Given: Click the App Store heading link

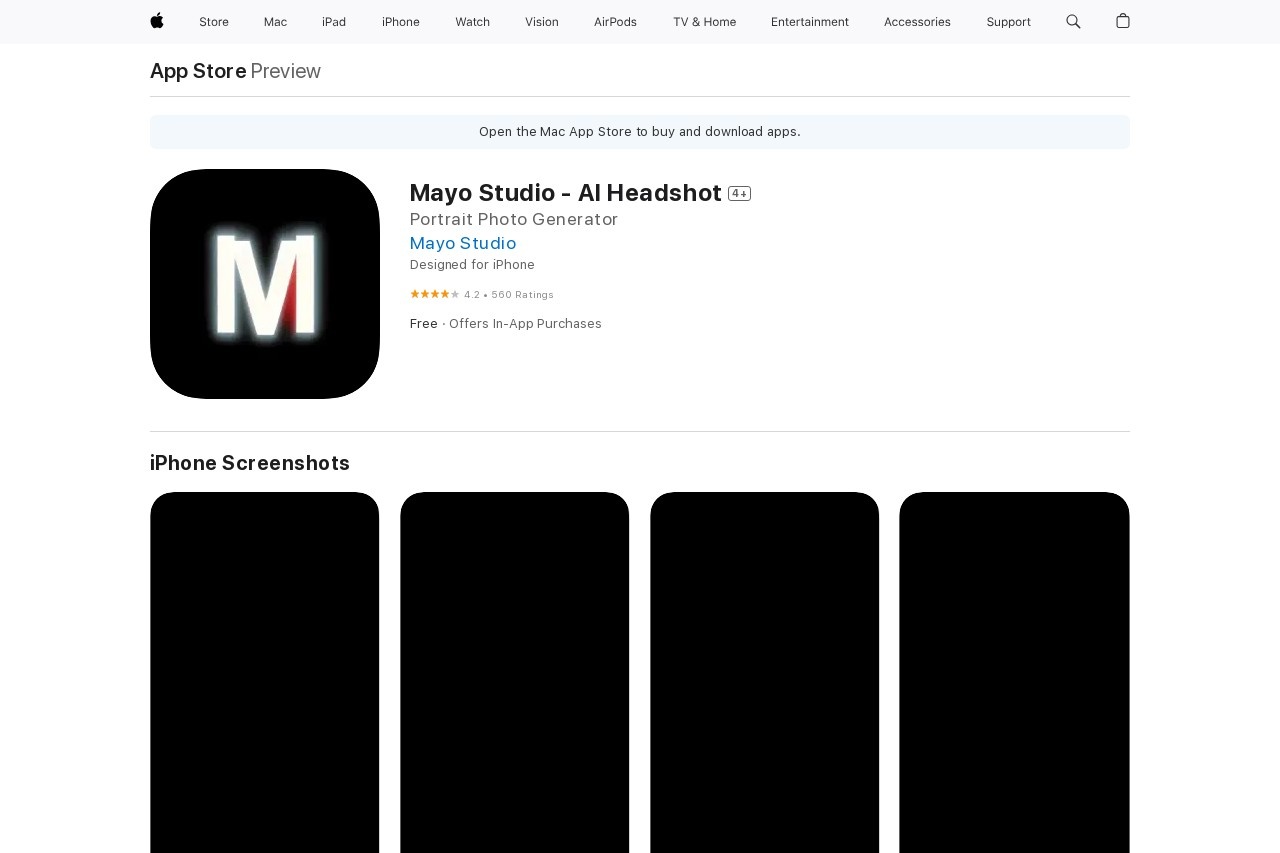Looking at the screenshot, I should [198, 71].
